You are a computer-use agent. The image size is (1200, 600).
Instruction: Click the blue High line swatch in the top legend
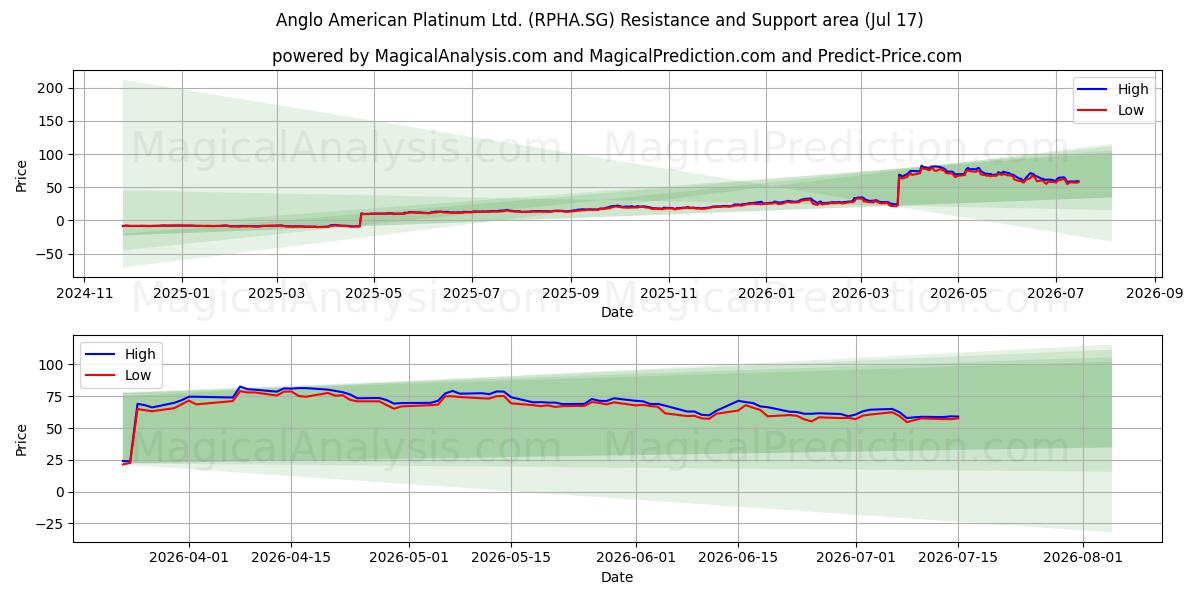1094,90
